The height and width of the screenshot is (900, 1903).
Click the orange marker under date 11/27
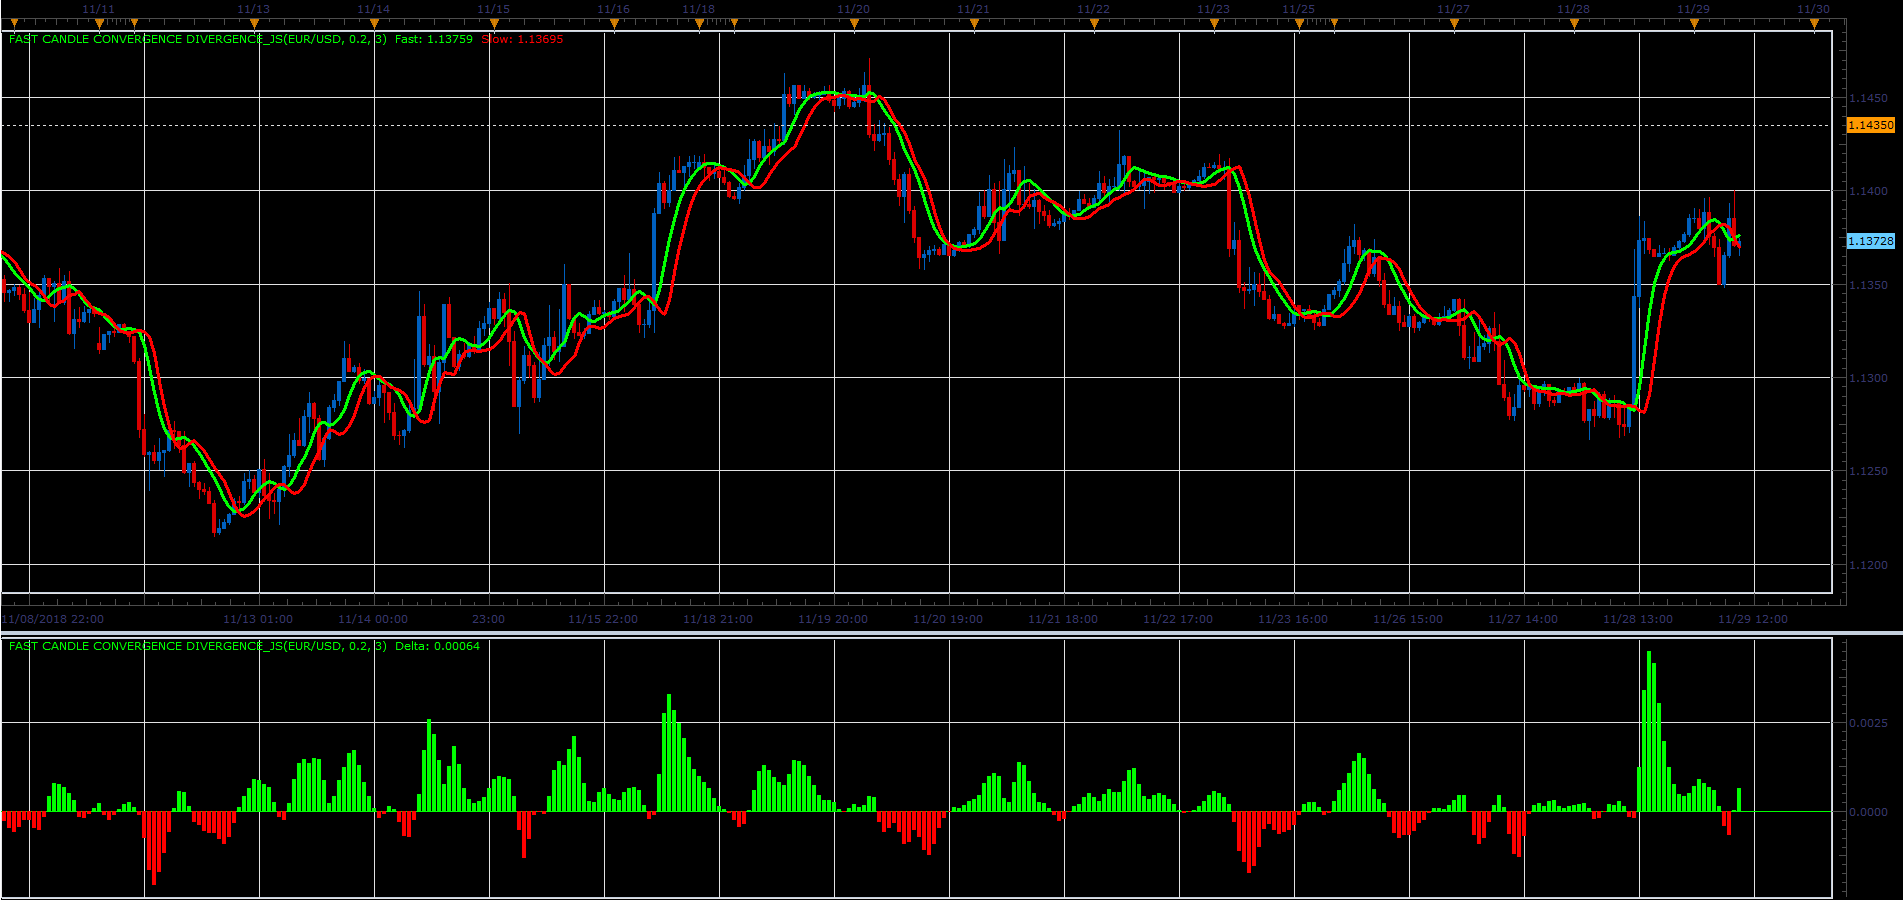click(1454, 23)
